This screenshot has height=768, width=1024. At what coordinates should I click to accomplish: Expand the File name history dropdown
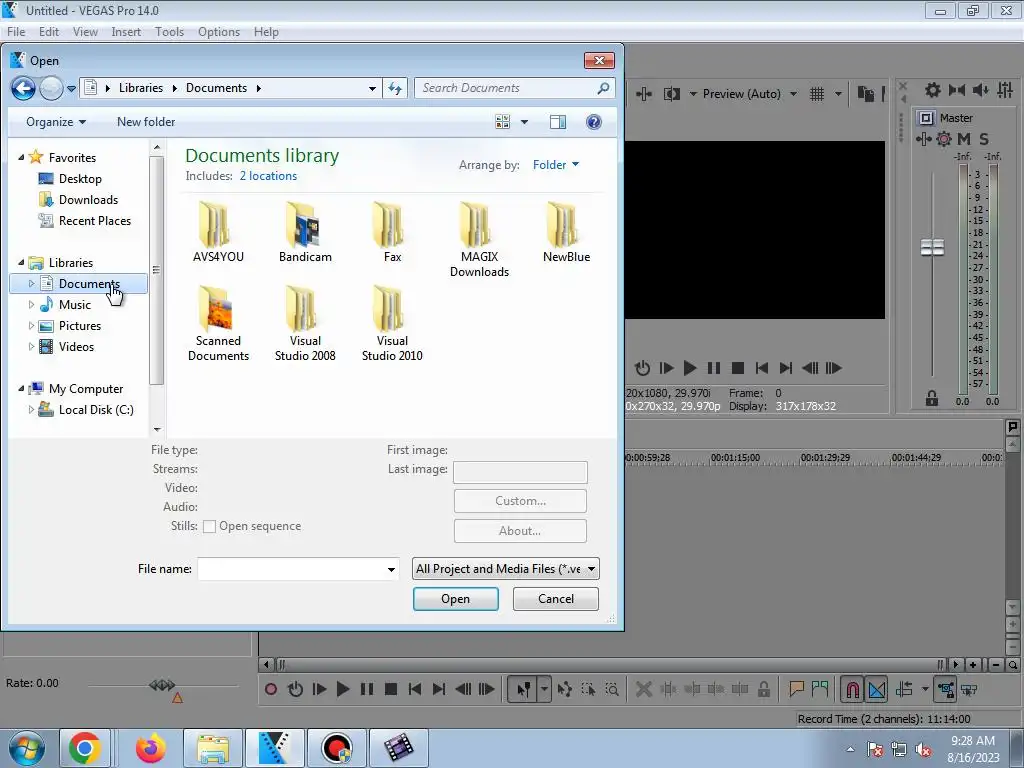[391, 569]
